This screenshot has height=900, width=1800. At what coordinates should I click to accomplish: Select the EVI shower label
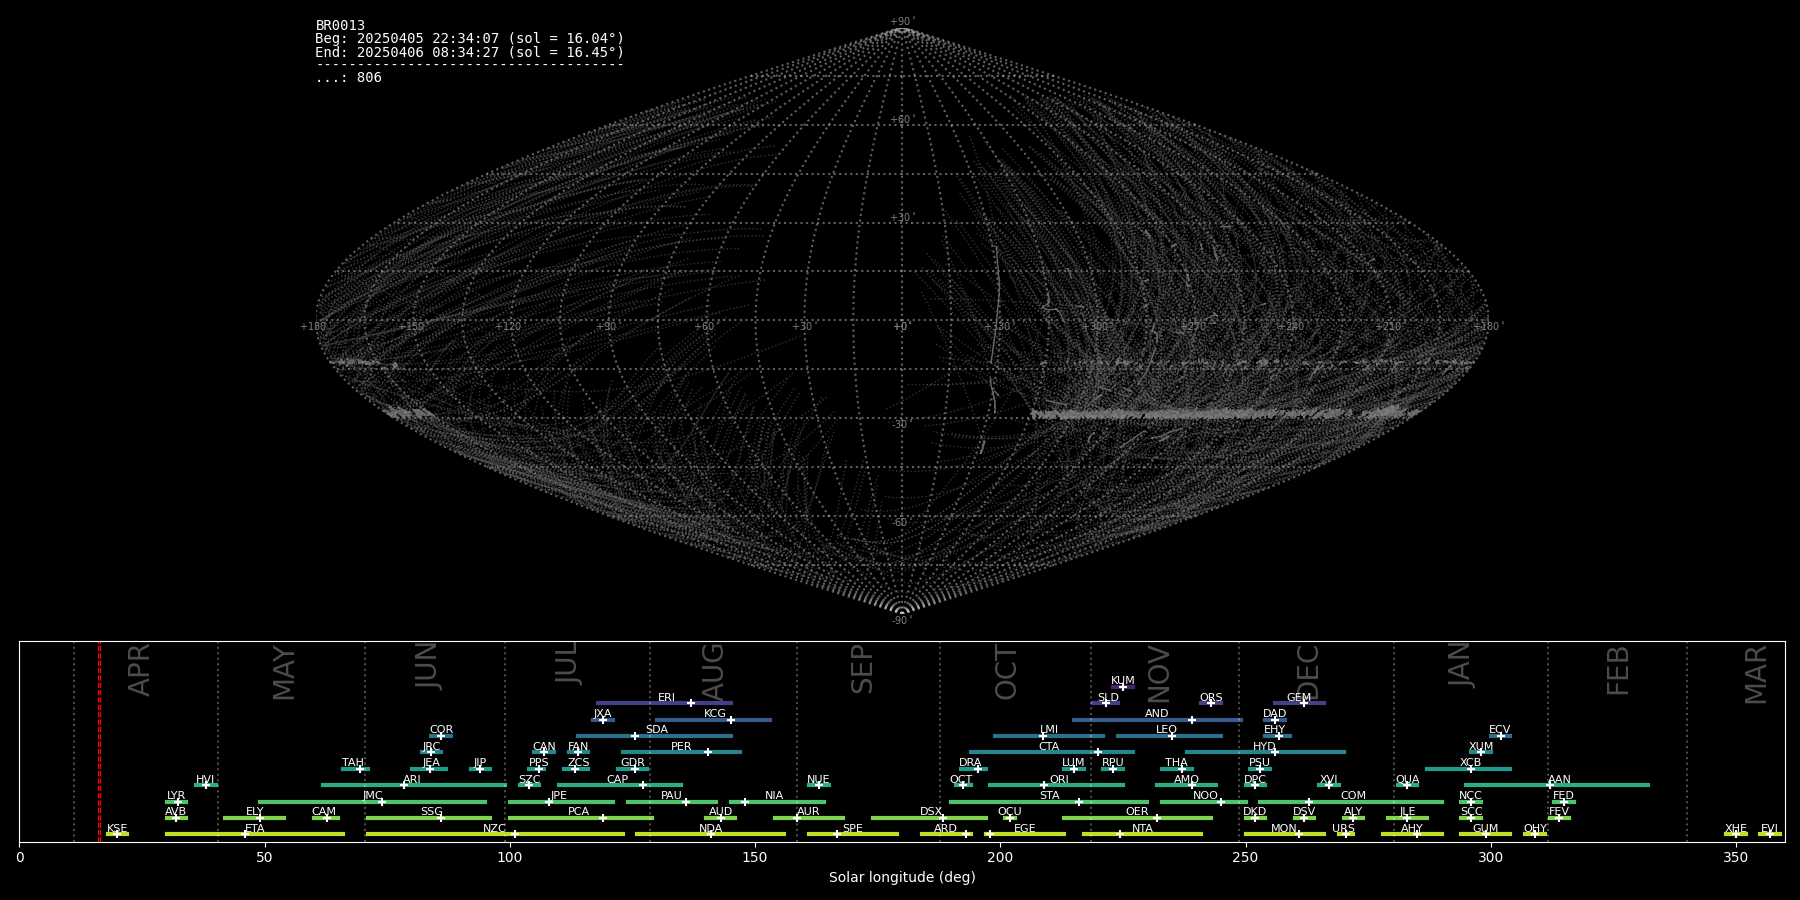pyautogui.click(x=1769, y=829)
